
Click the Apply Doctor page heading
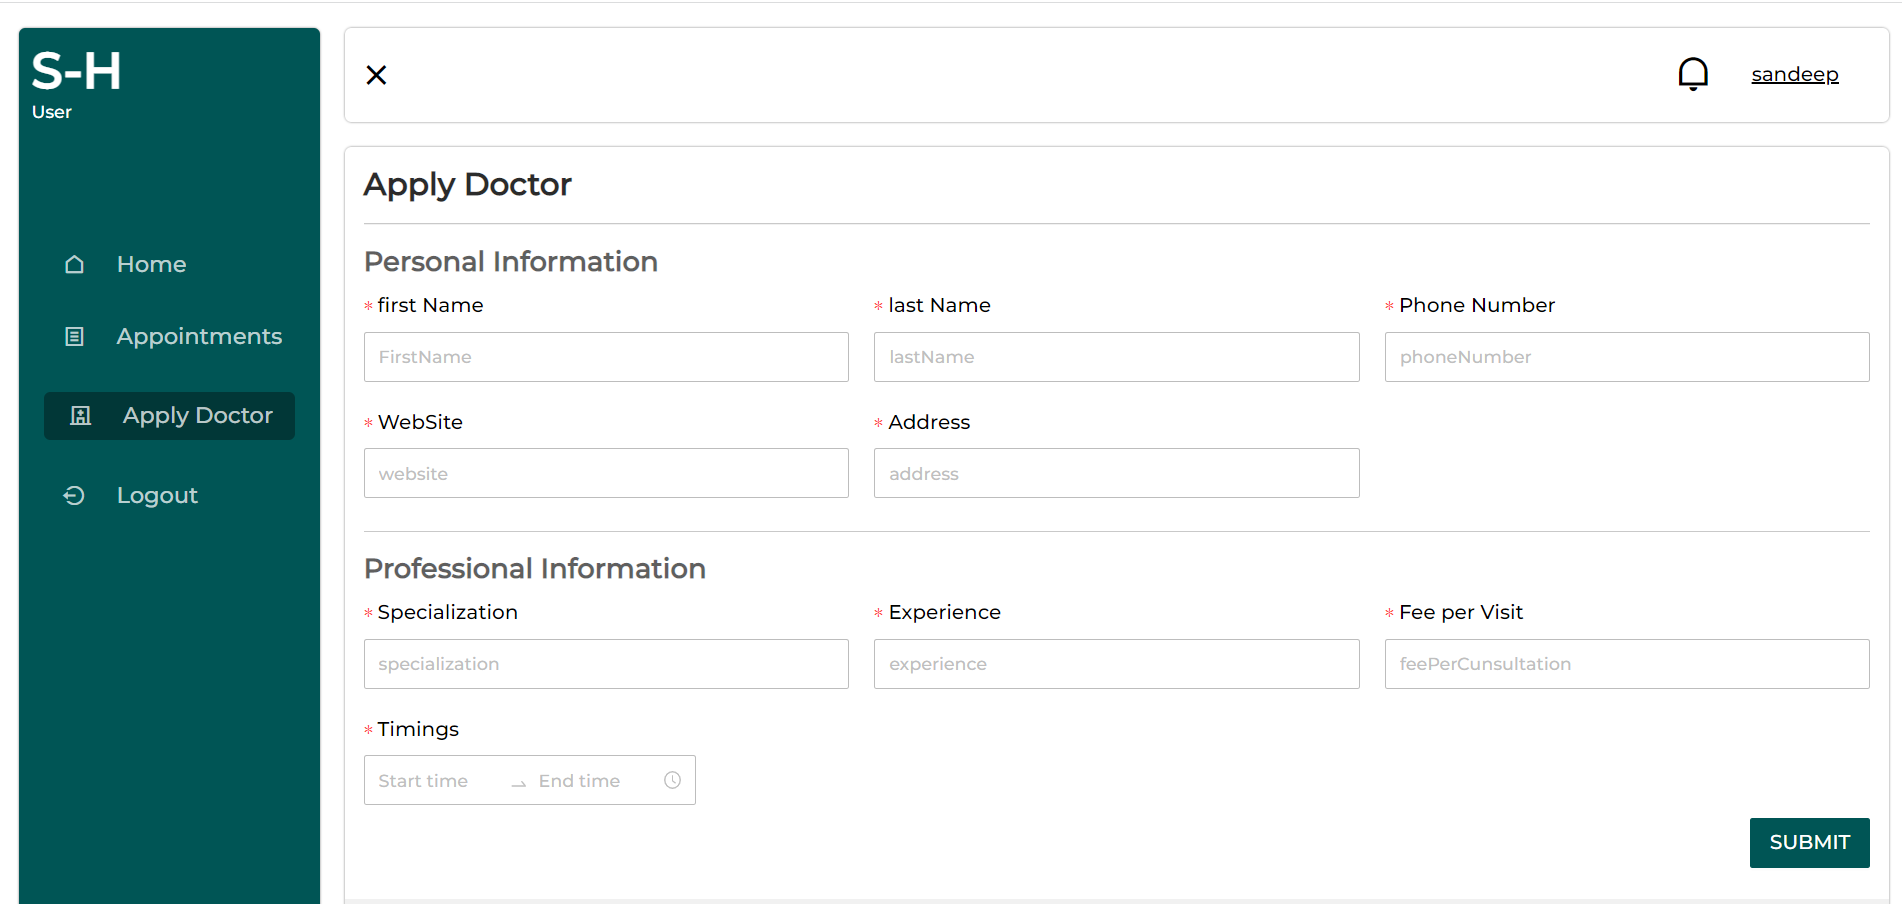point(467,184)
